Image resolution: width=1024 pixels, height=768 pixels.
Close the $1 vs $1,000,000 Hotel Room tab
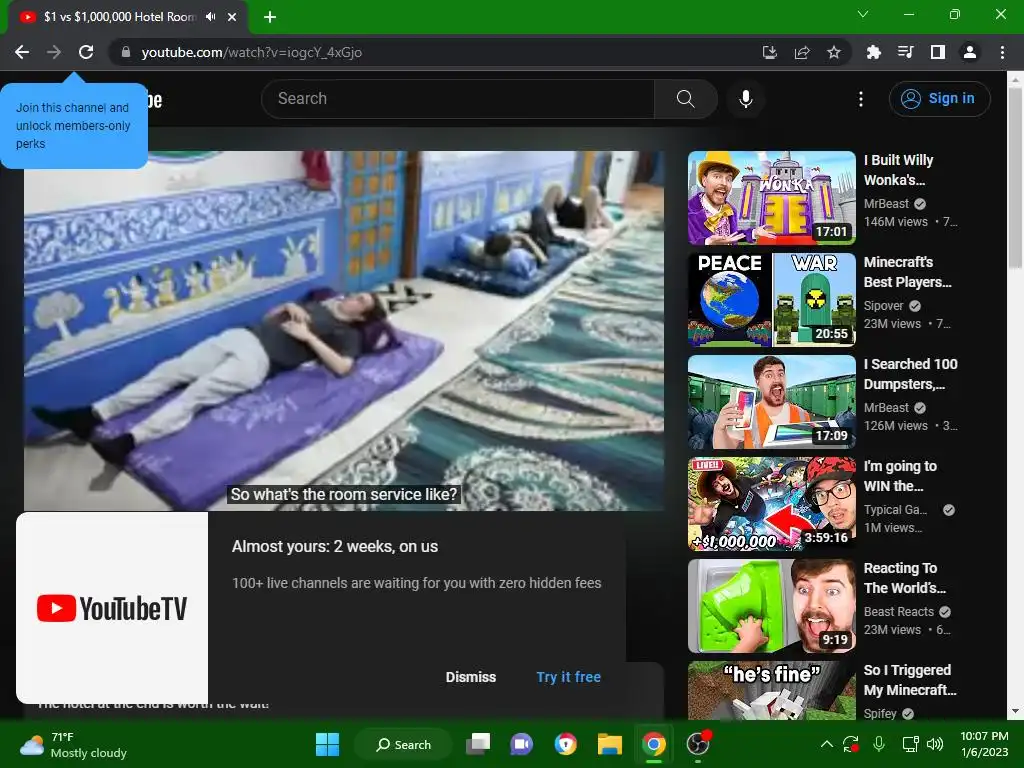point(232,17)
